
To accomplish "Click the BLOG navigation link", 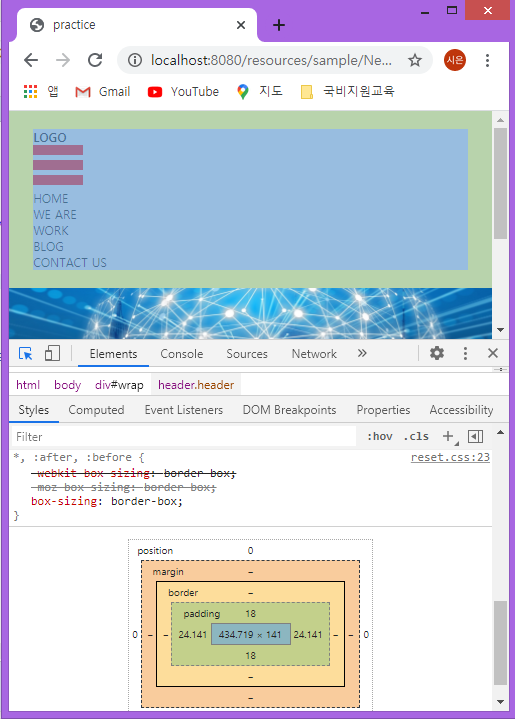I will click(x=49, y=247).
